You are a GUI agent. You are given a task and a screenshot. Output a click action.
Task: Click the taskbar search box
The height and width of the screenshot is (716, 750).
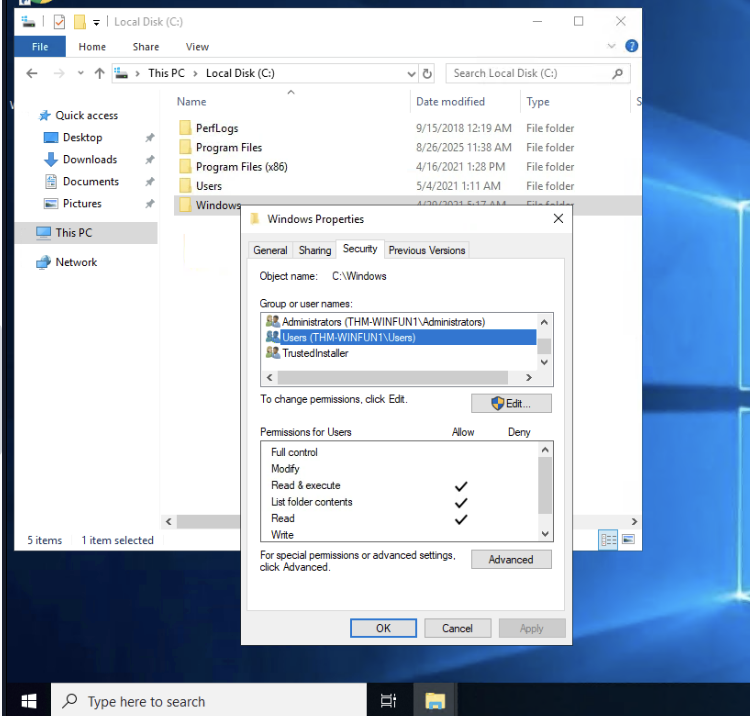209,701
